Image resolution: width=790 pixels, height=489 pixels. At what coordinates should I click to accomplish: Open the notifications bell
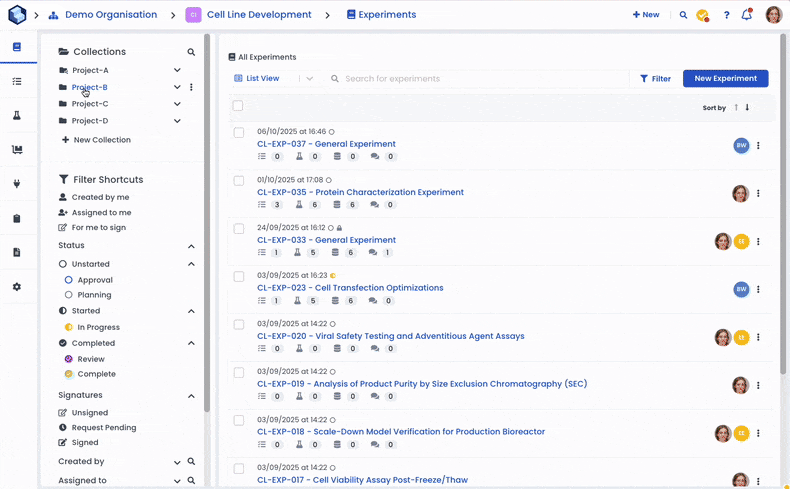pos(747,15)
